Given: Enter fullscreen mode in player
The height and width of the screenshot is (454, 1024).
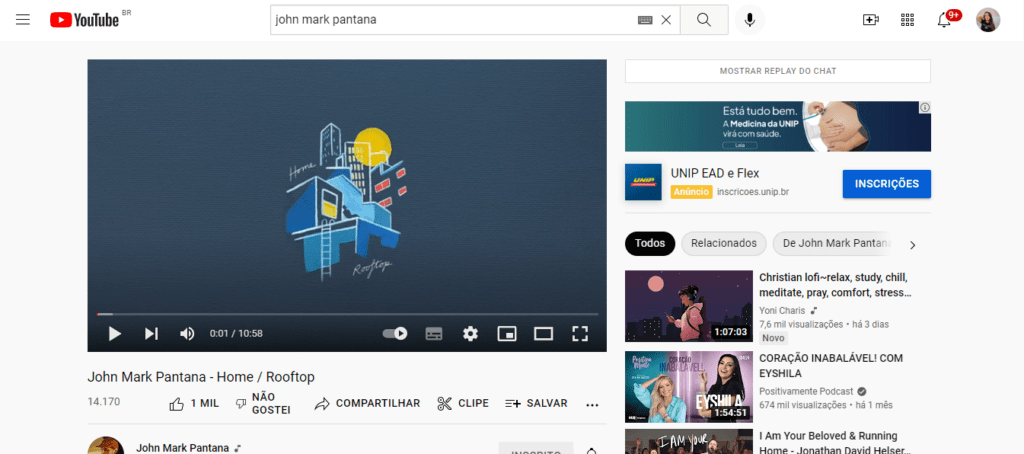Looking at the screenshot, I should tap(580, 333).
